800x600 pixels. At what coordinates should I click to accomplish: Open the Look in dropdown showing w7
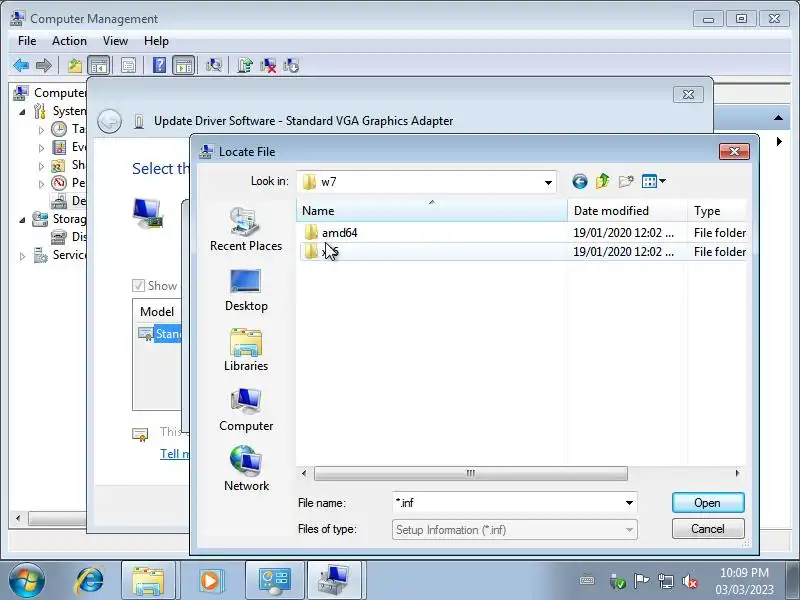427,182
